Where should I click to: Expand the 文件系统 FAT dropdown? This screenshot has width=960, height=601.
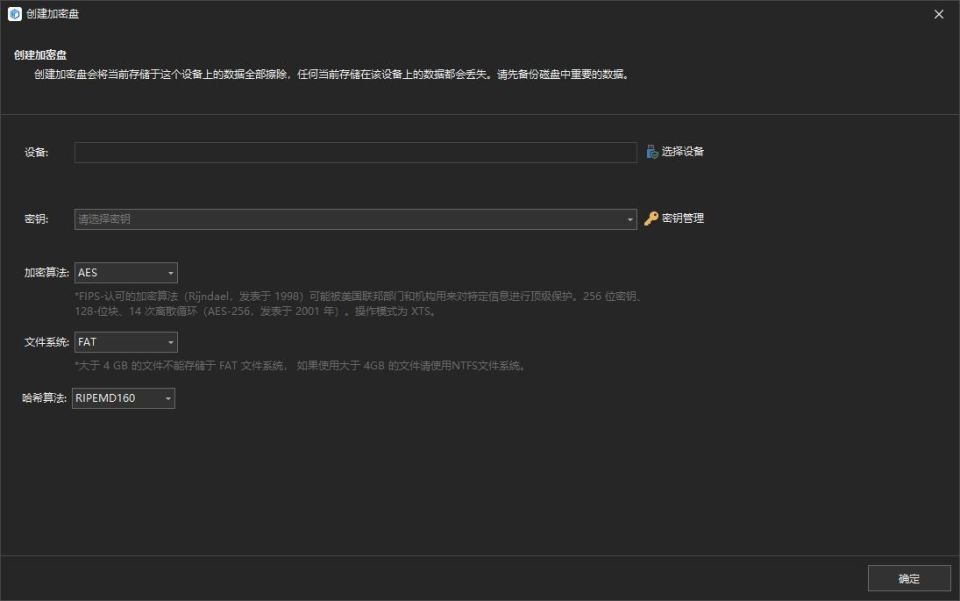[126, 342]
